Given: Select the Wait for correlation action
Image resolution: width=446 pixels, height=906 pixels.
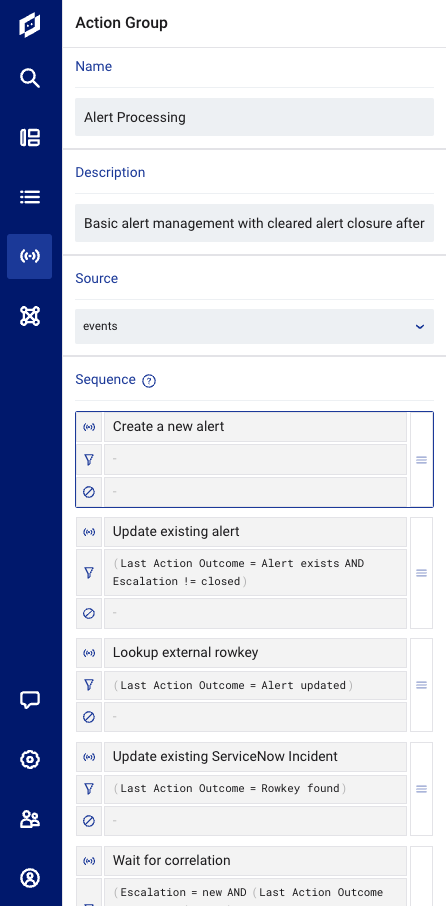Looking at the screenshot, I should click(255, 861).
